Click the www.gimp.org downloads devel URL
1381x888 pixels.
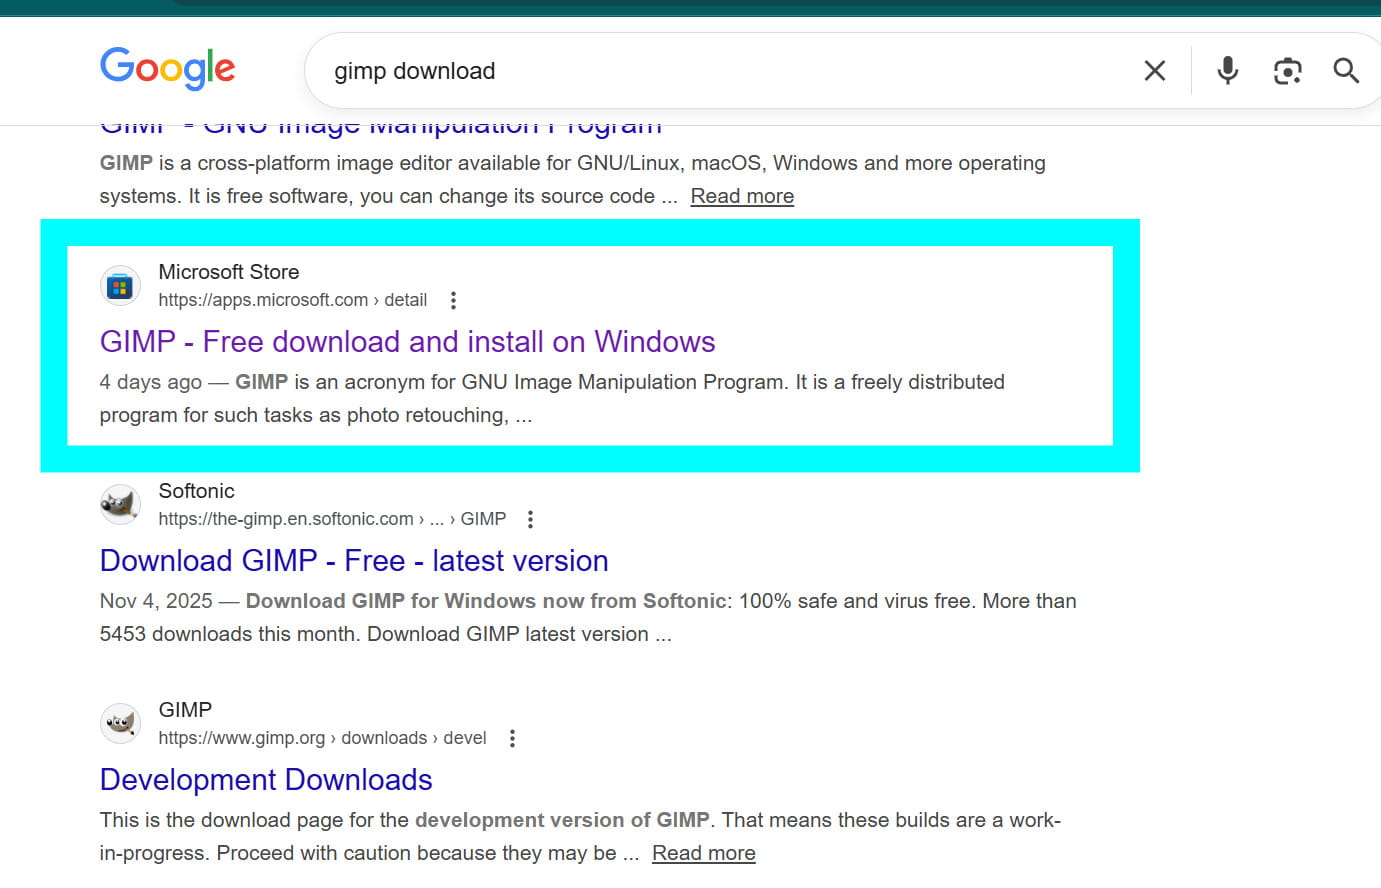pyautogui.click(x=322, y=738)
